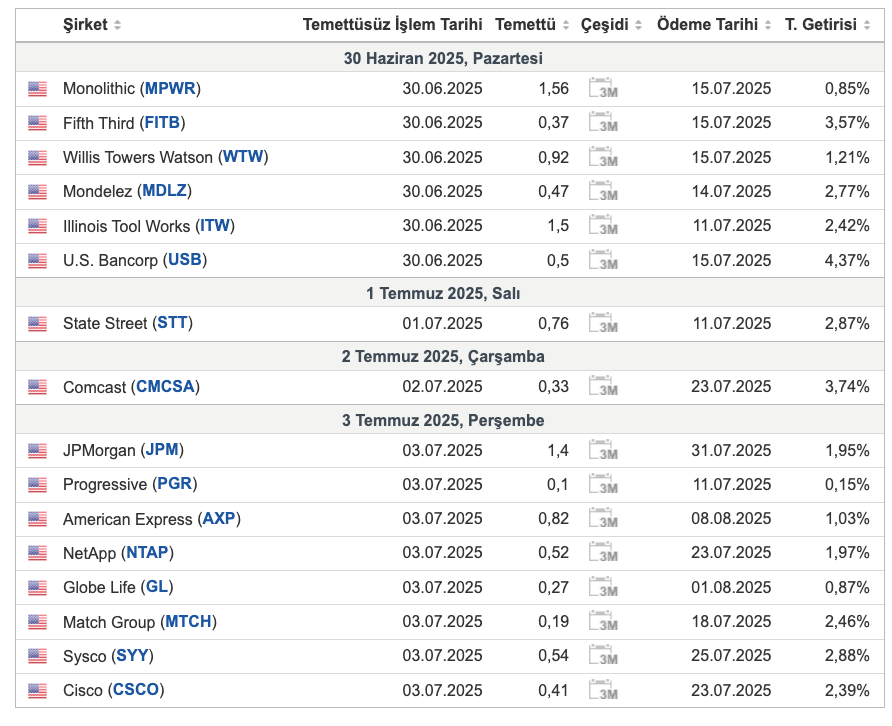The height and width of the screenshot is (726, 892).
Task: Click the US flag icon beside NetApp
Action: (38, 553)
